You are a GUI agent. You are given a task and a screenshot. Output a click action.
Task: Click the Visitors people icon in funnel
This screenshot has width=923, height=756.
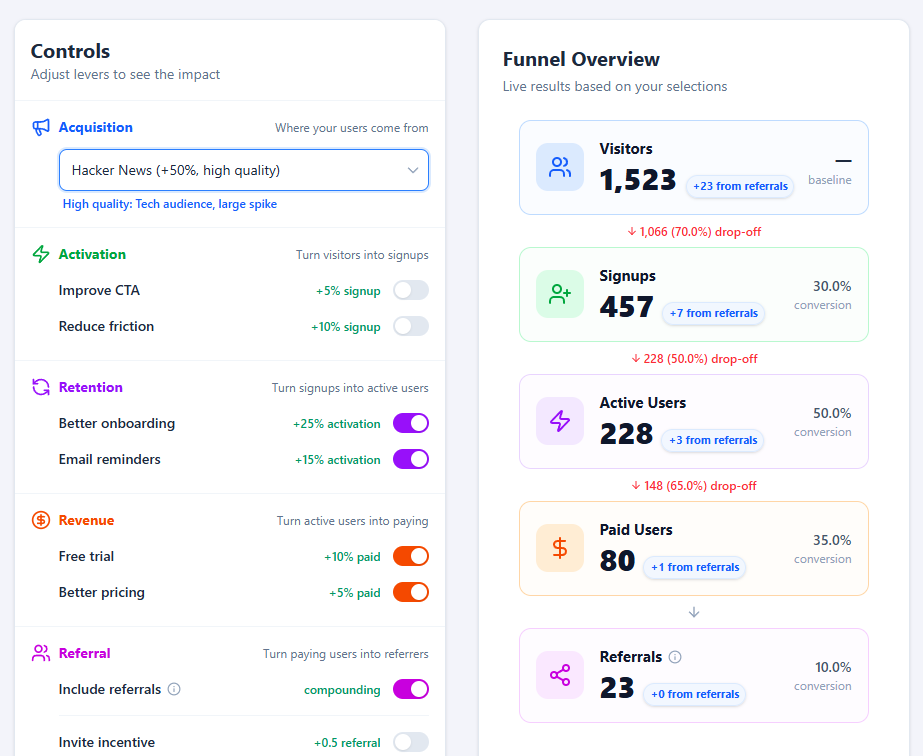click(x=560, y=167)
